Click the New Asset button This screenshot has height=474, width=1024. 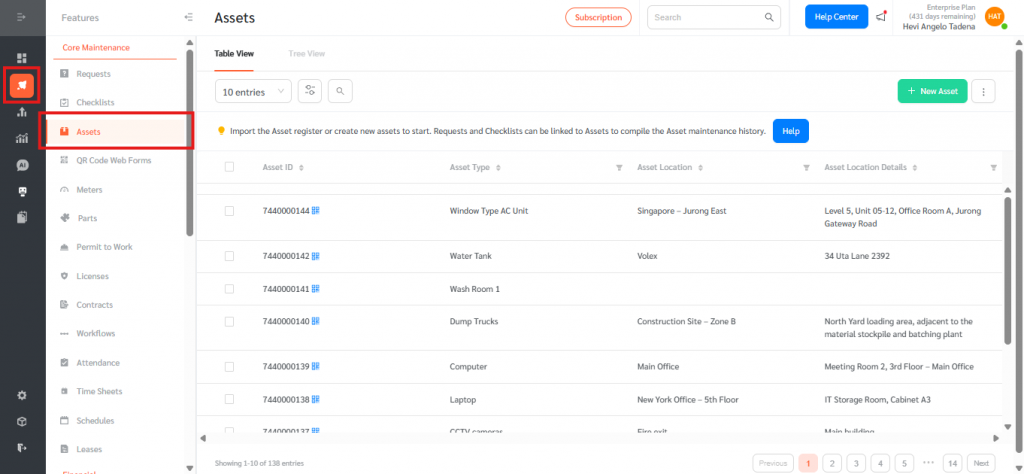tap(932, 91)
